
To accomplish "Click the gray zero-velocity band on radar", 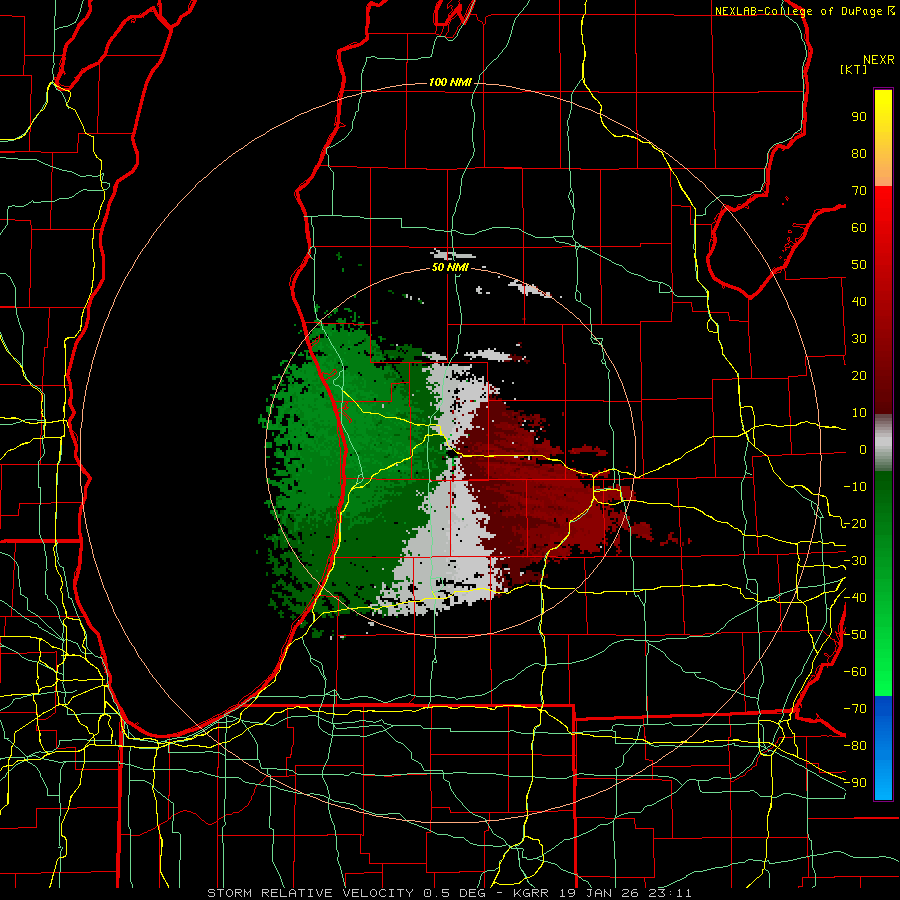I will (453, 534).
